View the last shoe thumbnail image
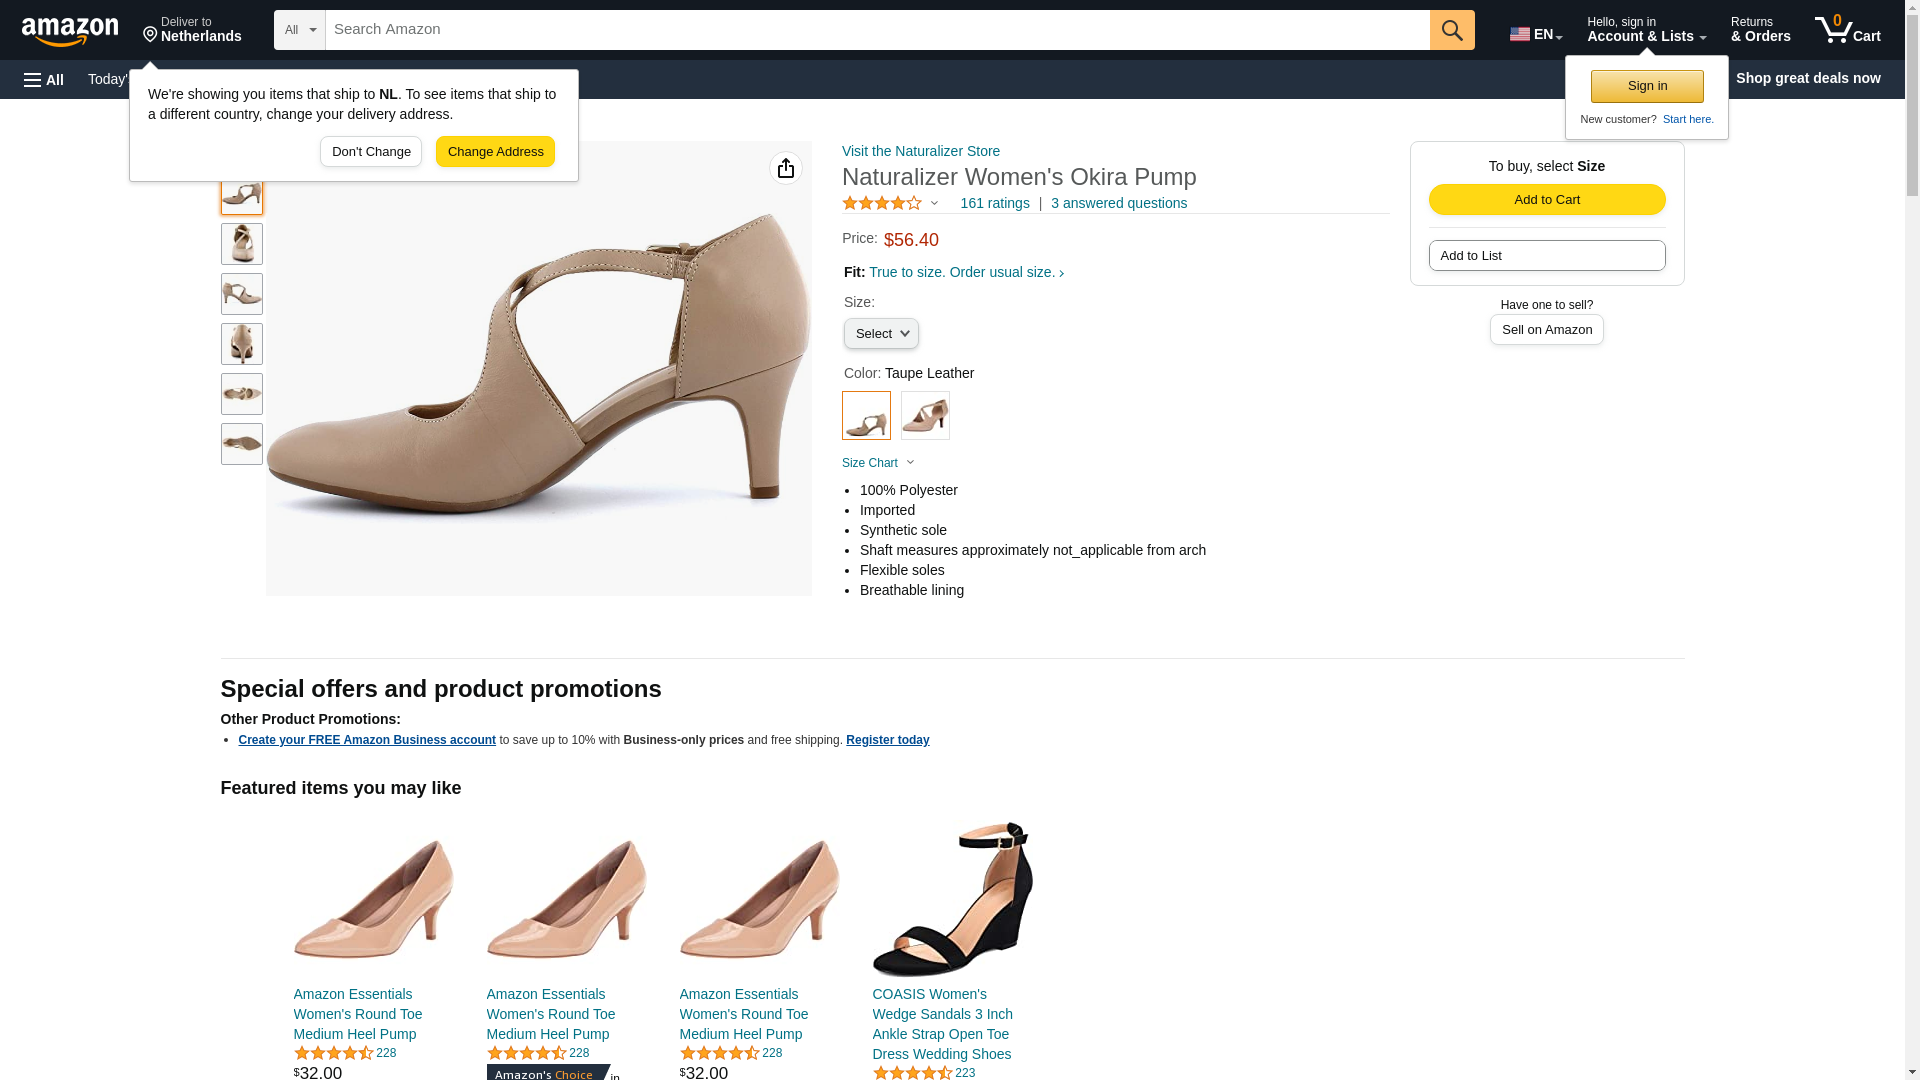 pos(241,444)
